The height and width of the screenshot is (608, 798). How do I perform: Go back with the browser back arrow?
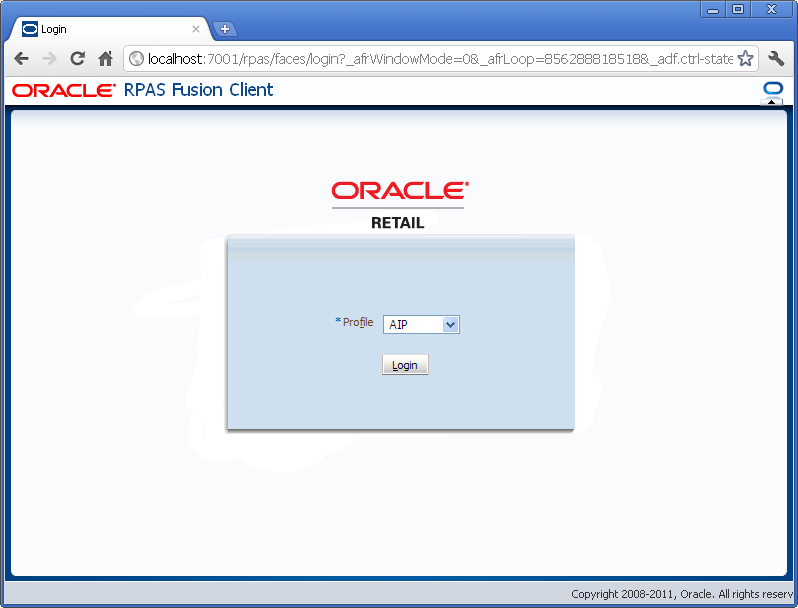click(21, 59)
